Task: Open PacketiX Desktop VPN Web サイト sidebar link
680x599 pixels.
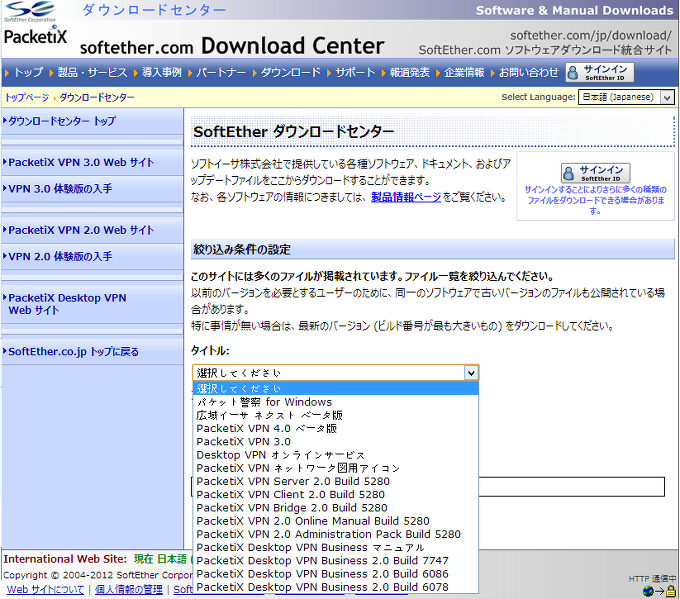Action: (x=67, y=304)
